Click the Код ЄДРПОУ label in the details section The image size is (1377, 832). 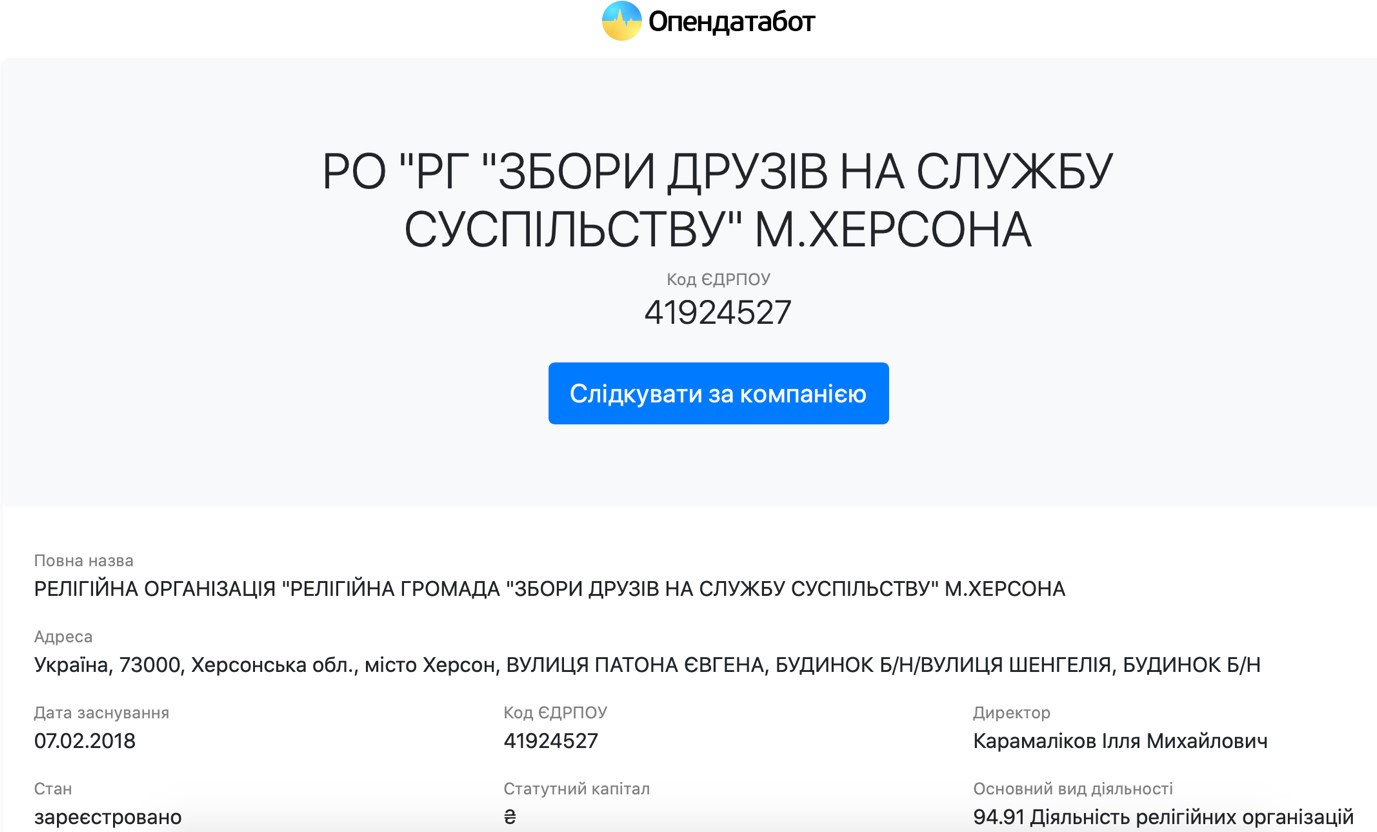(555, 713)
